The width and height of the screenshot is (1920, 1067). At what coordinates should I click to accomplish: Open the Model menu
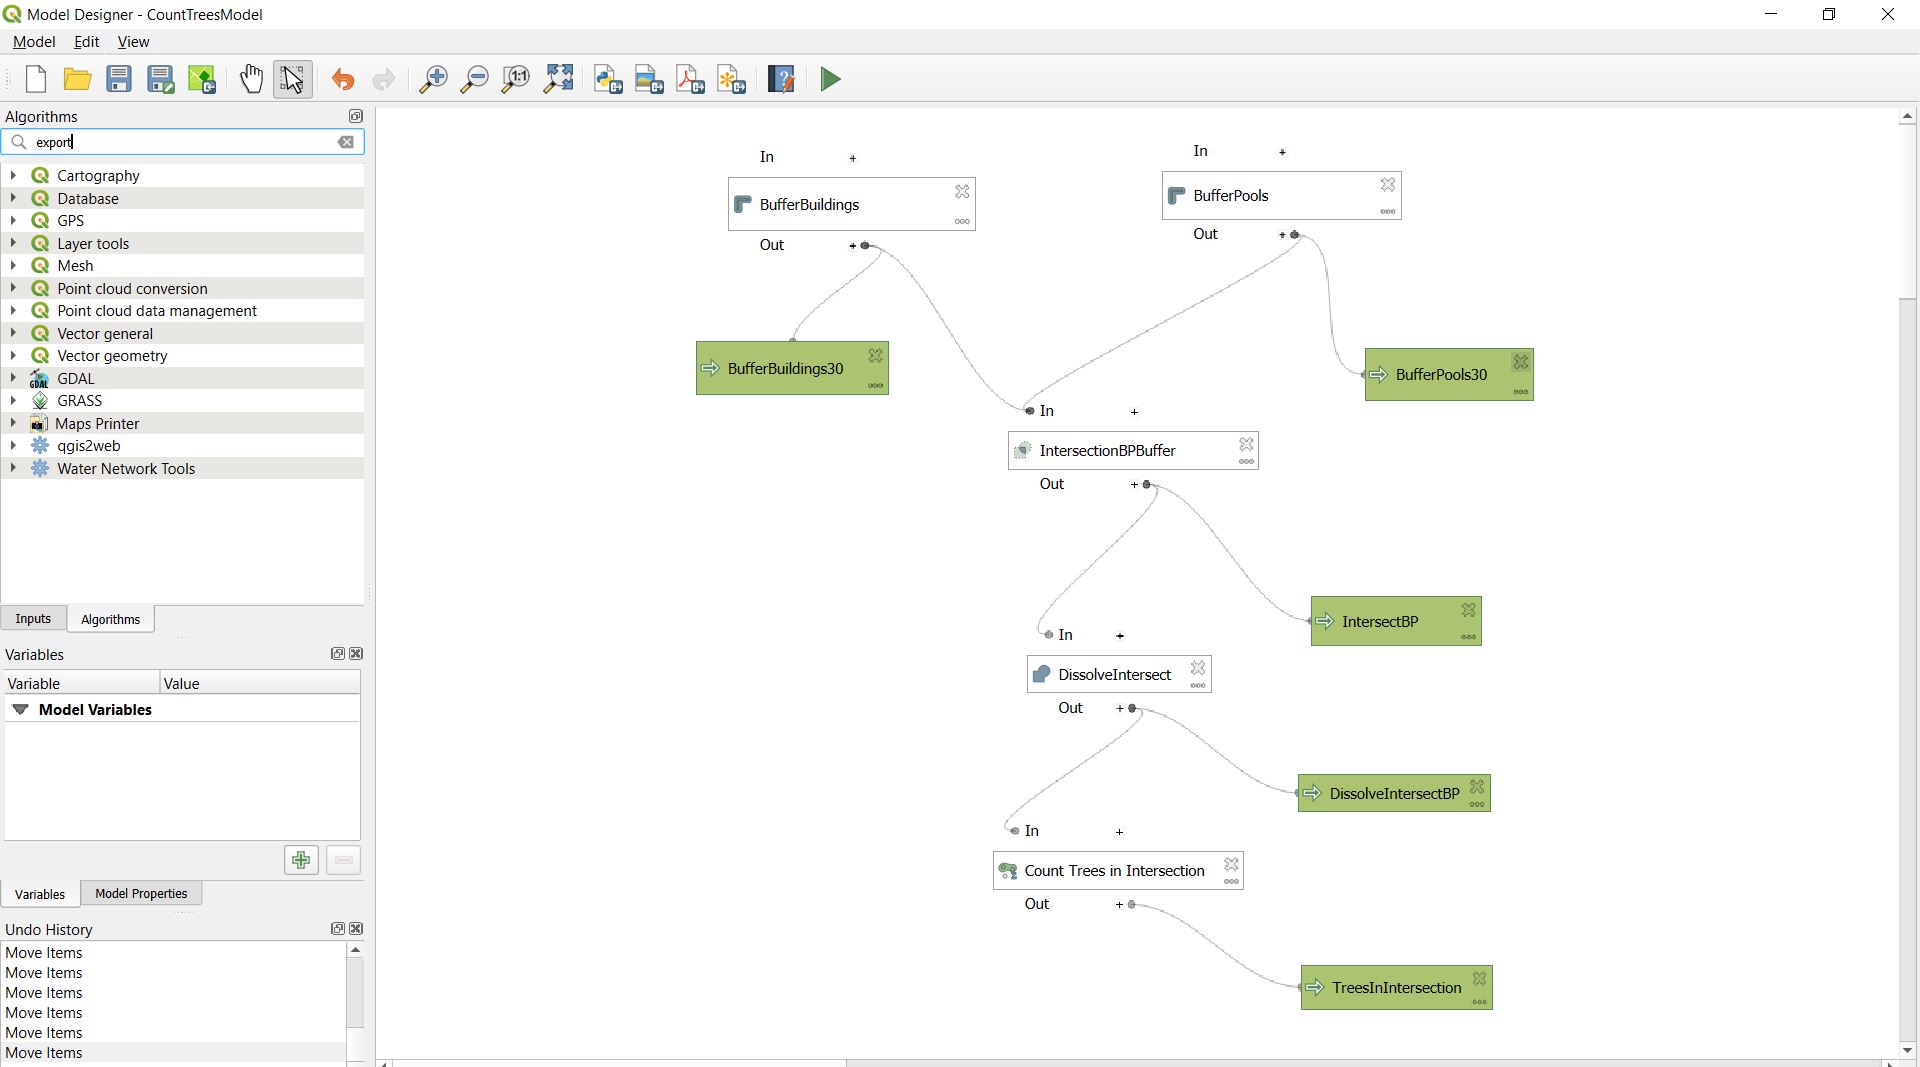tap(34, 41)
